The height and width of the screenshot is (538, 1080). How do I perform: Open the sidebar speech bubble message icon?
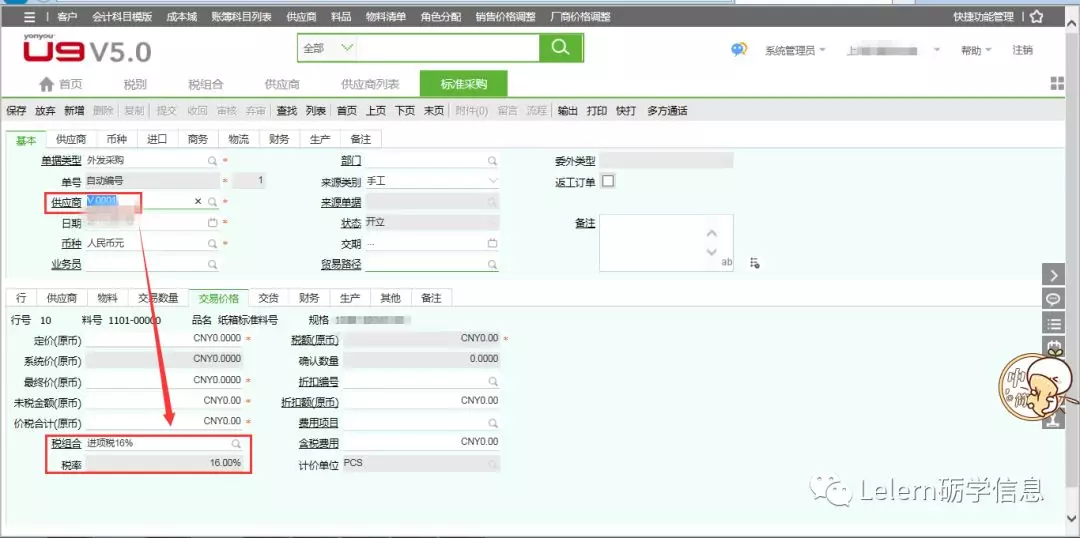coord(1054,300)
